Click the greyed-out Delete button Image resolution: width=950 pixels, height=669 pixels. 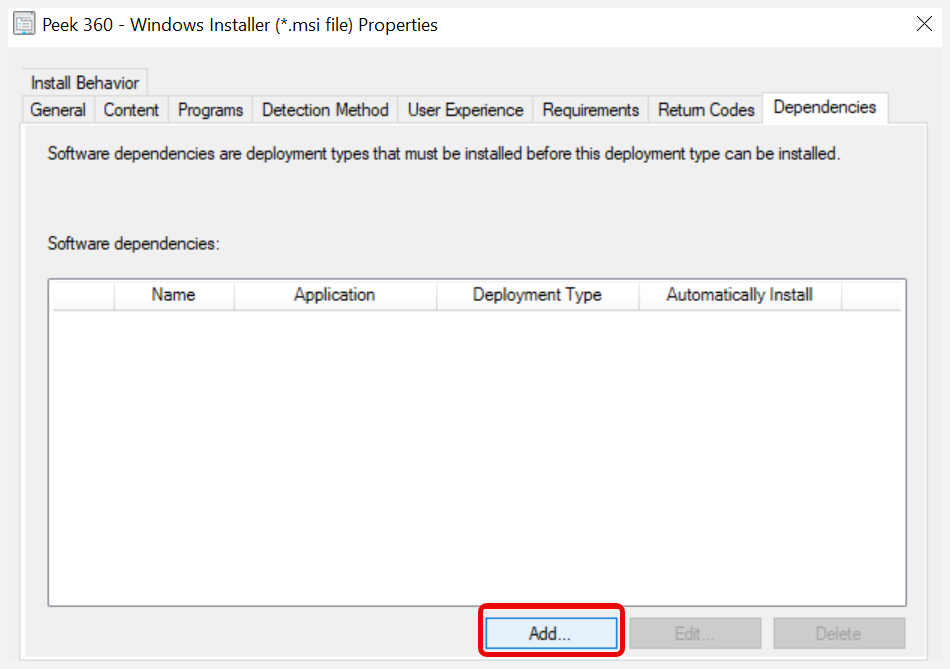pyautogui.click(x=839, y=633)
